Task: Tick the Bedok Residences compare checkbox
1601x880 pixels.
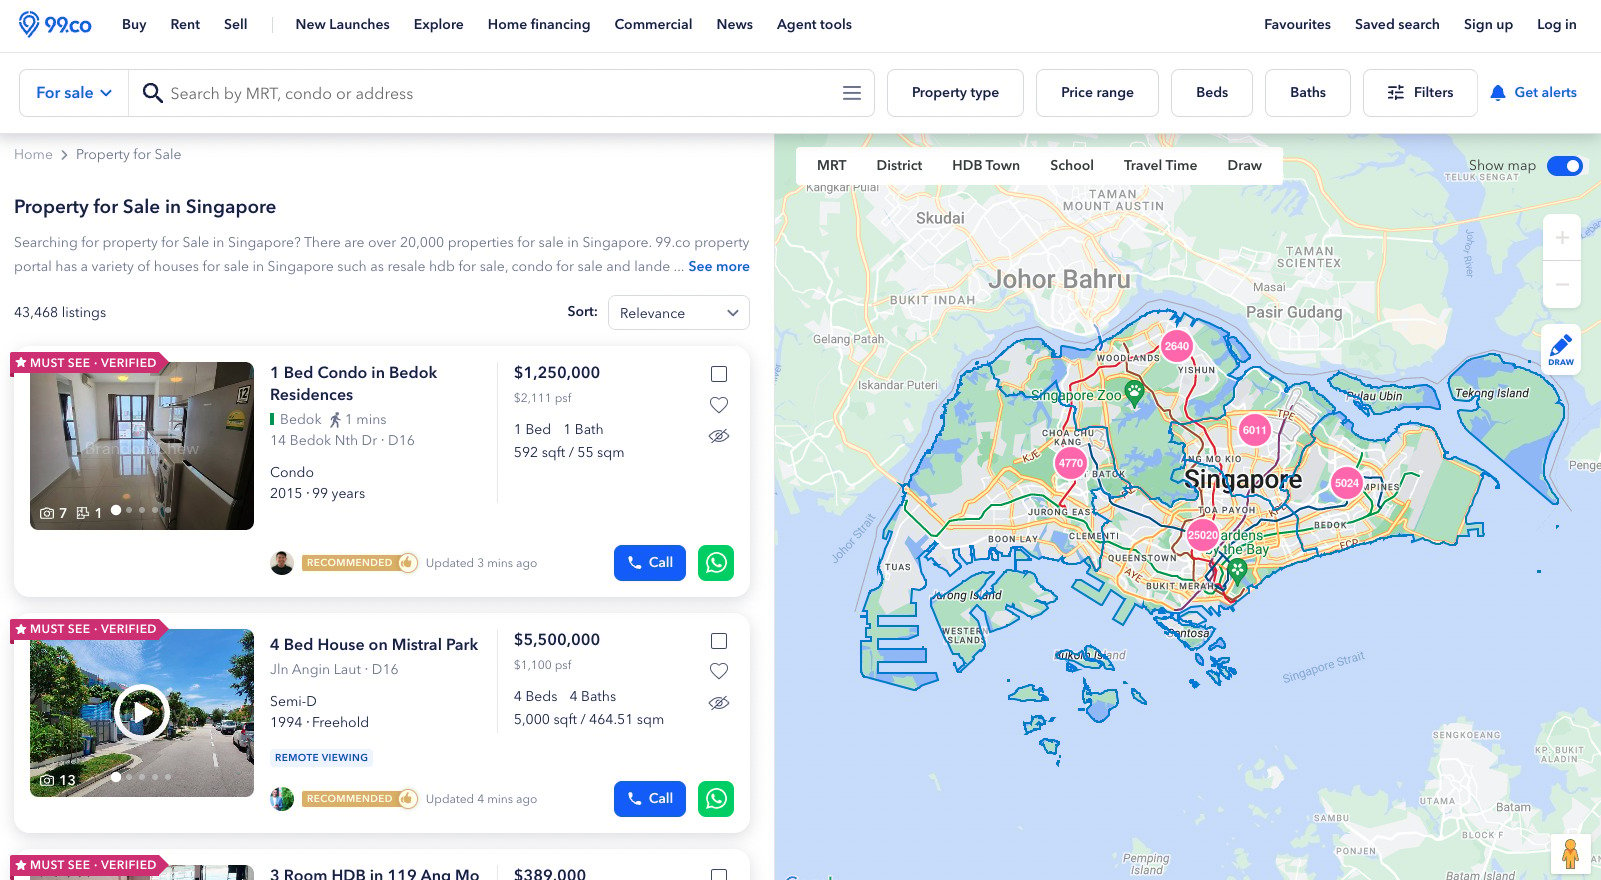Action: [x=719, y=374]
